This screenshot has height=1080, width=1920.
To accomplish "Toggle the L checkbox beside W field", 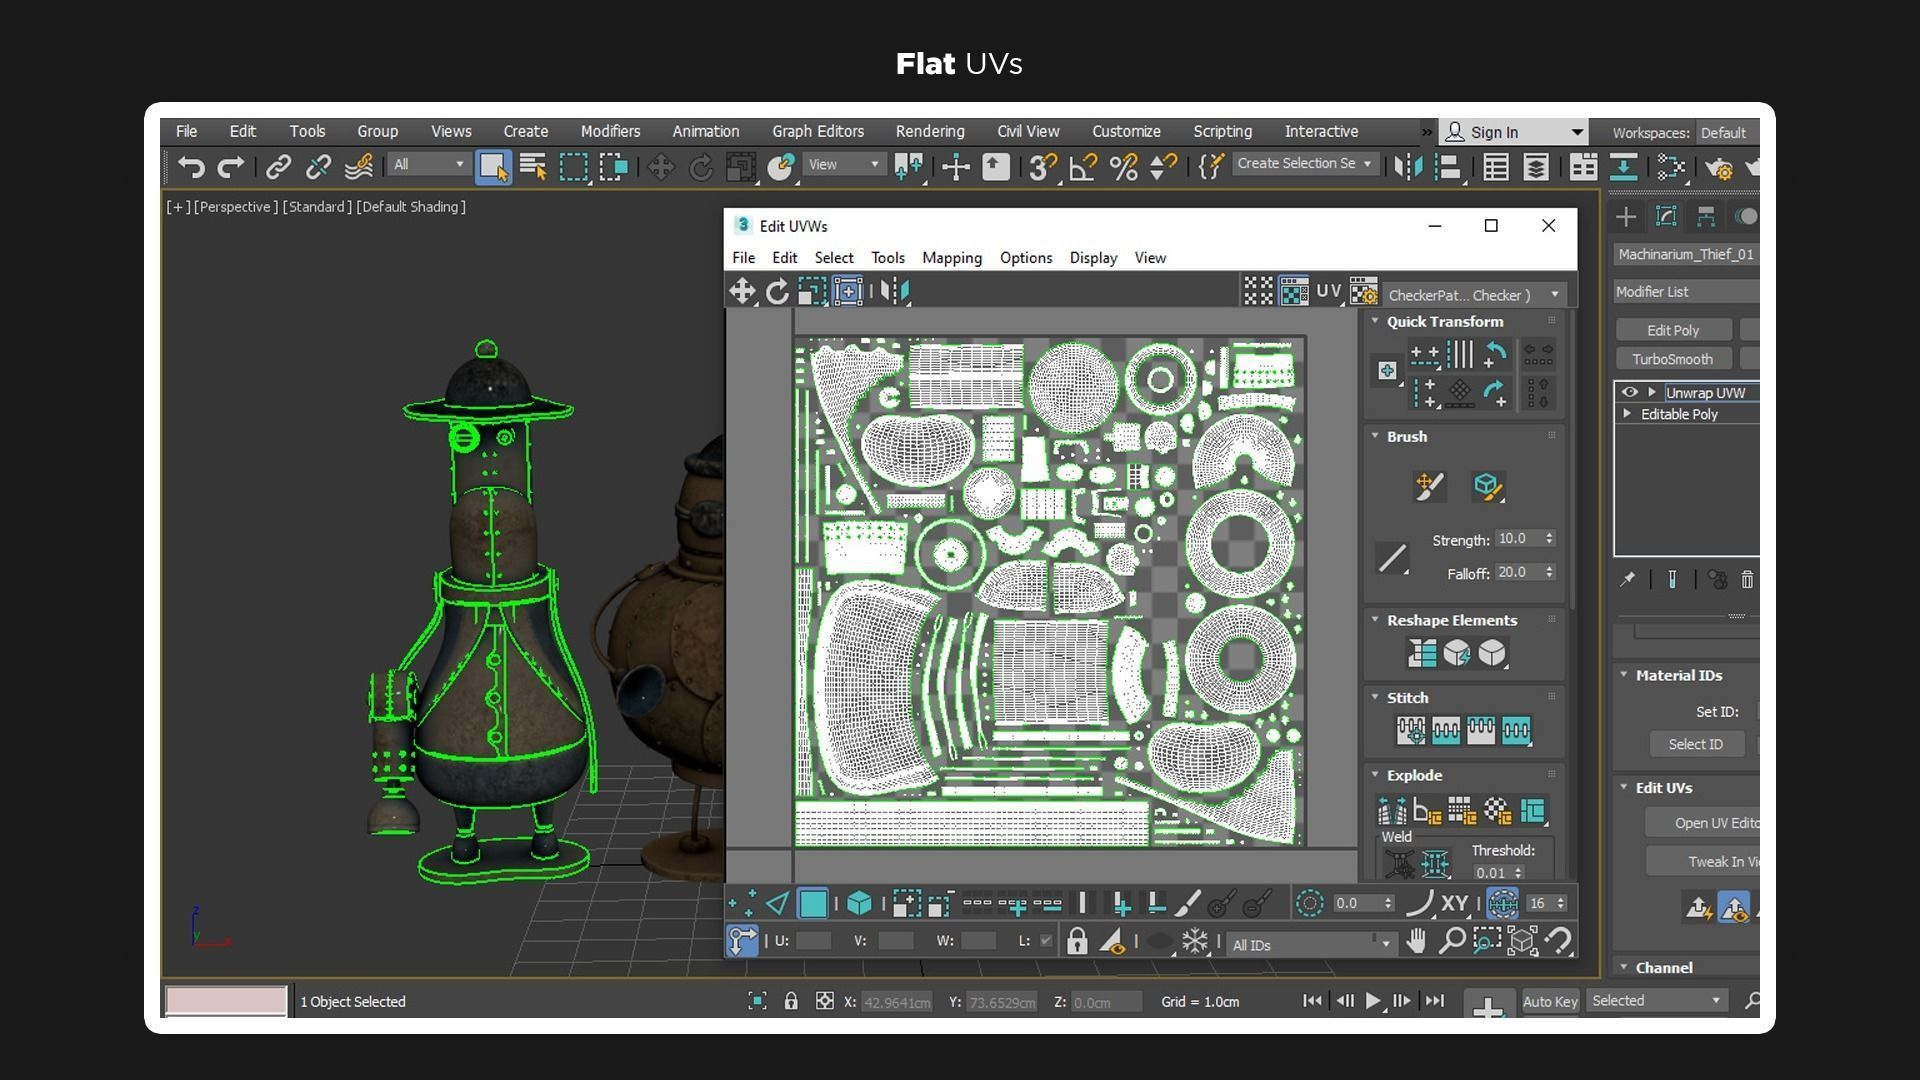I will click(1046, 941).
